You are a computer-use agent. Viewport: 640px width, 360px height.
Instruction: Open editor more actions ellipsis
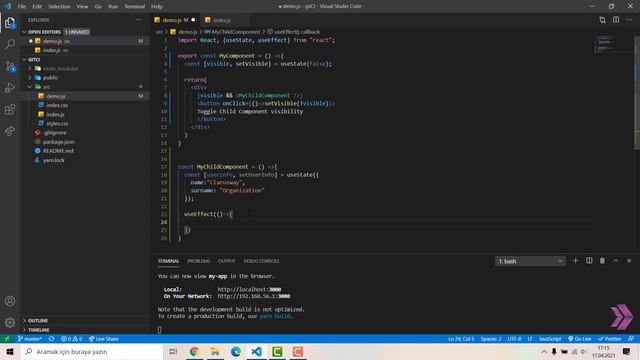coord(629,20)
